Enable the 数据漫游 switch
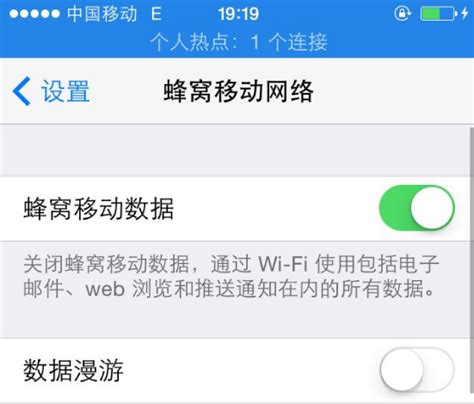 417,369
